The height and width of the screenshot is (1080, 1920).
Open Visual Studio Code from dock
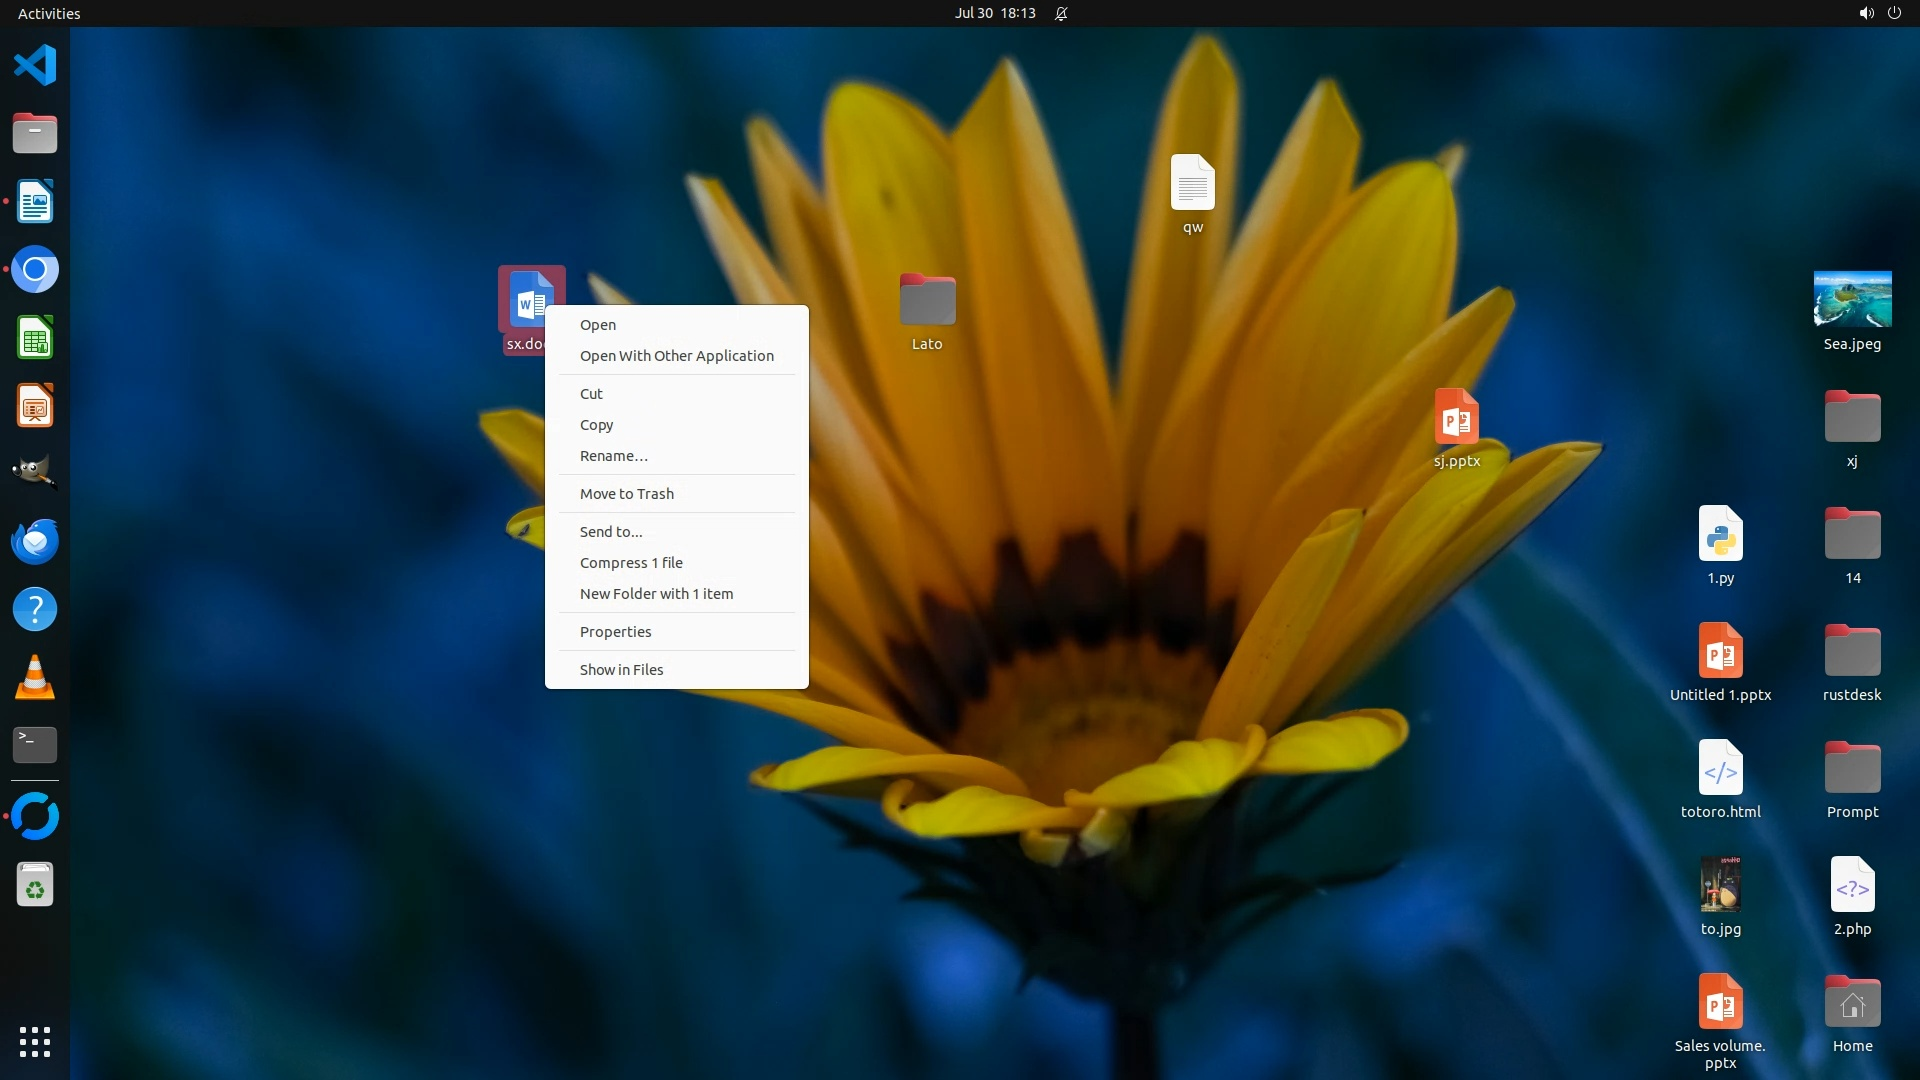(x=35, y=66)
